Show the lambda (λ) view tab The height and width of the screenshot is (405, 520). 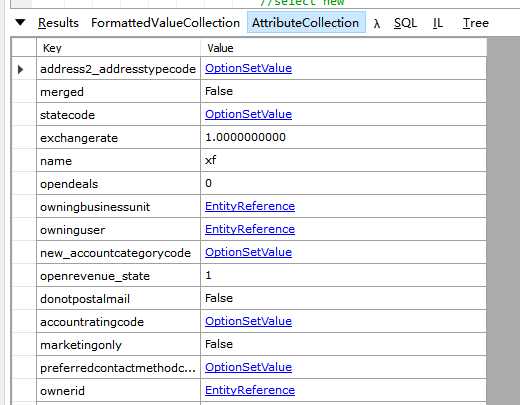(x=377, y=23)
